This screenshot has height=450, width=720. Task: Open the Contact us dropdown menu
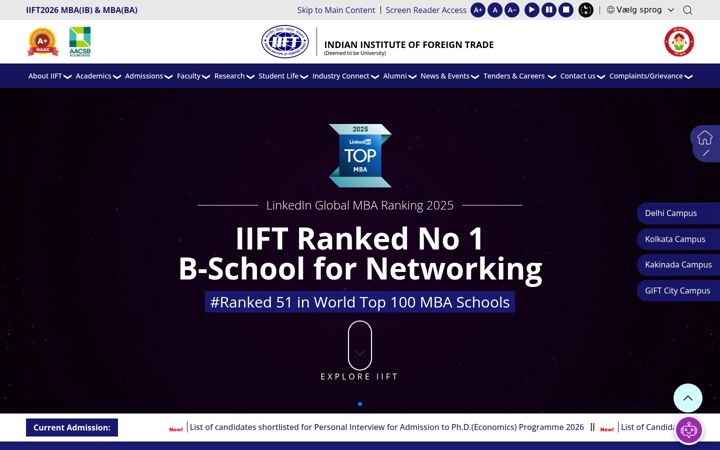click(x=582, y=76)
